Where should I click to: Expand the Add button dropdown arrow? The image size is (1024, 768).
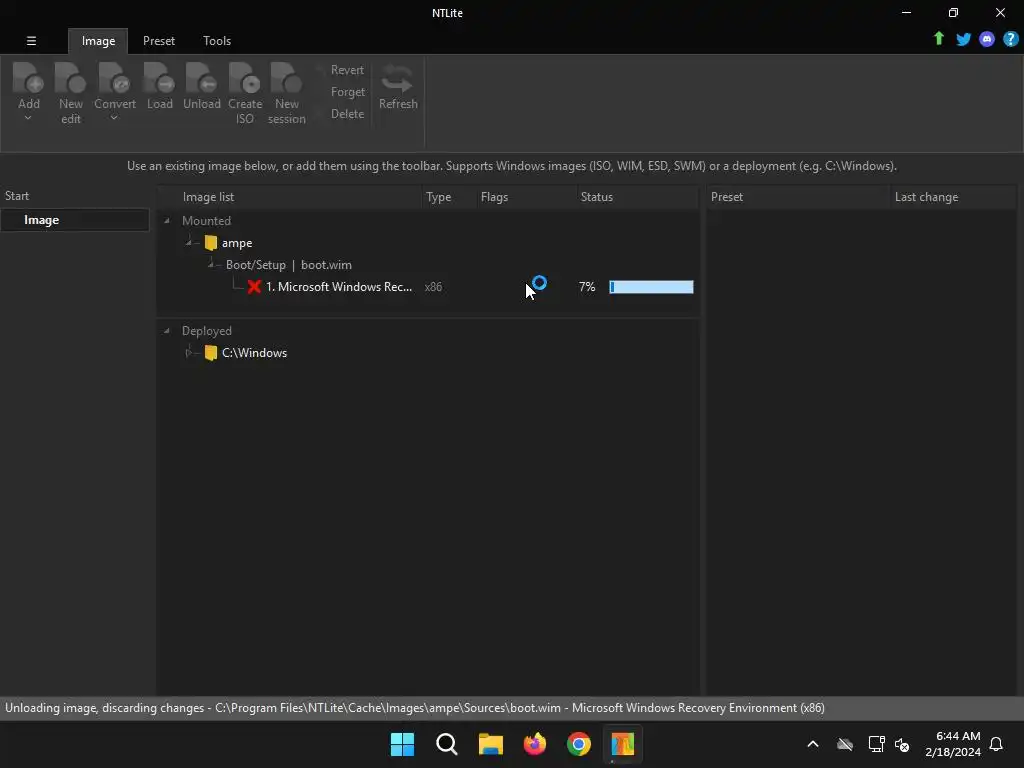tap(28, 118)
